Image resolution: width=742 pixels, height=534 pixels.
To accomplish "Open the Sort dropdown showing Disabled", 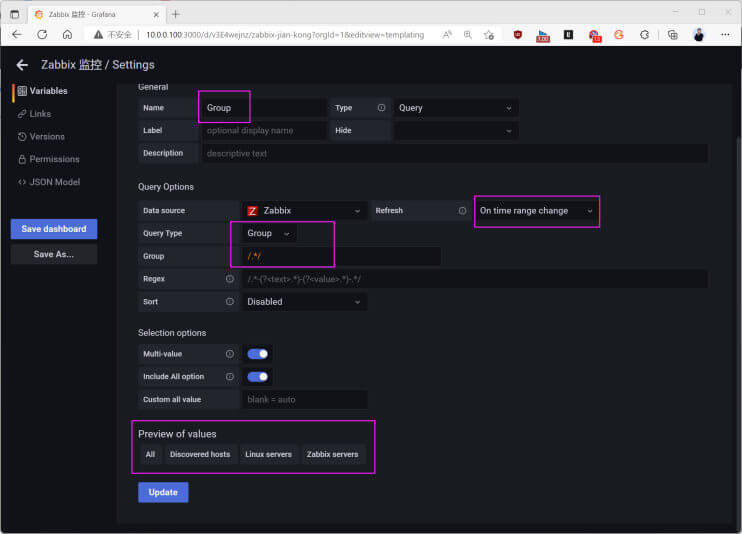I will click(305, 302).
